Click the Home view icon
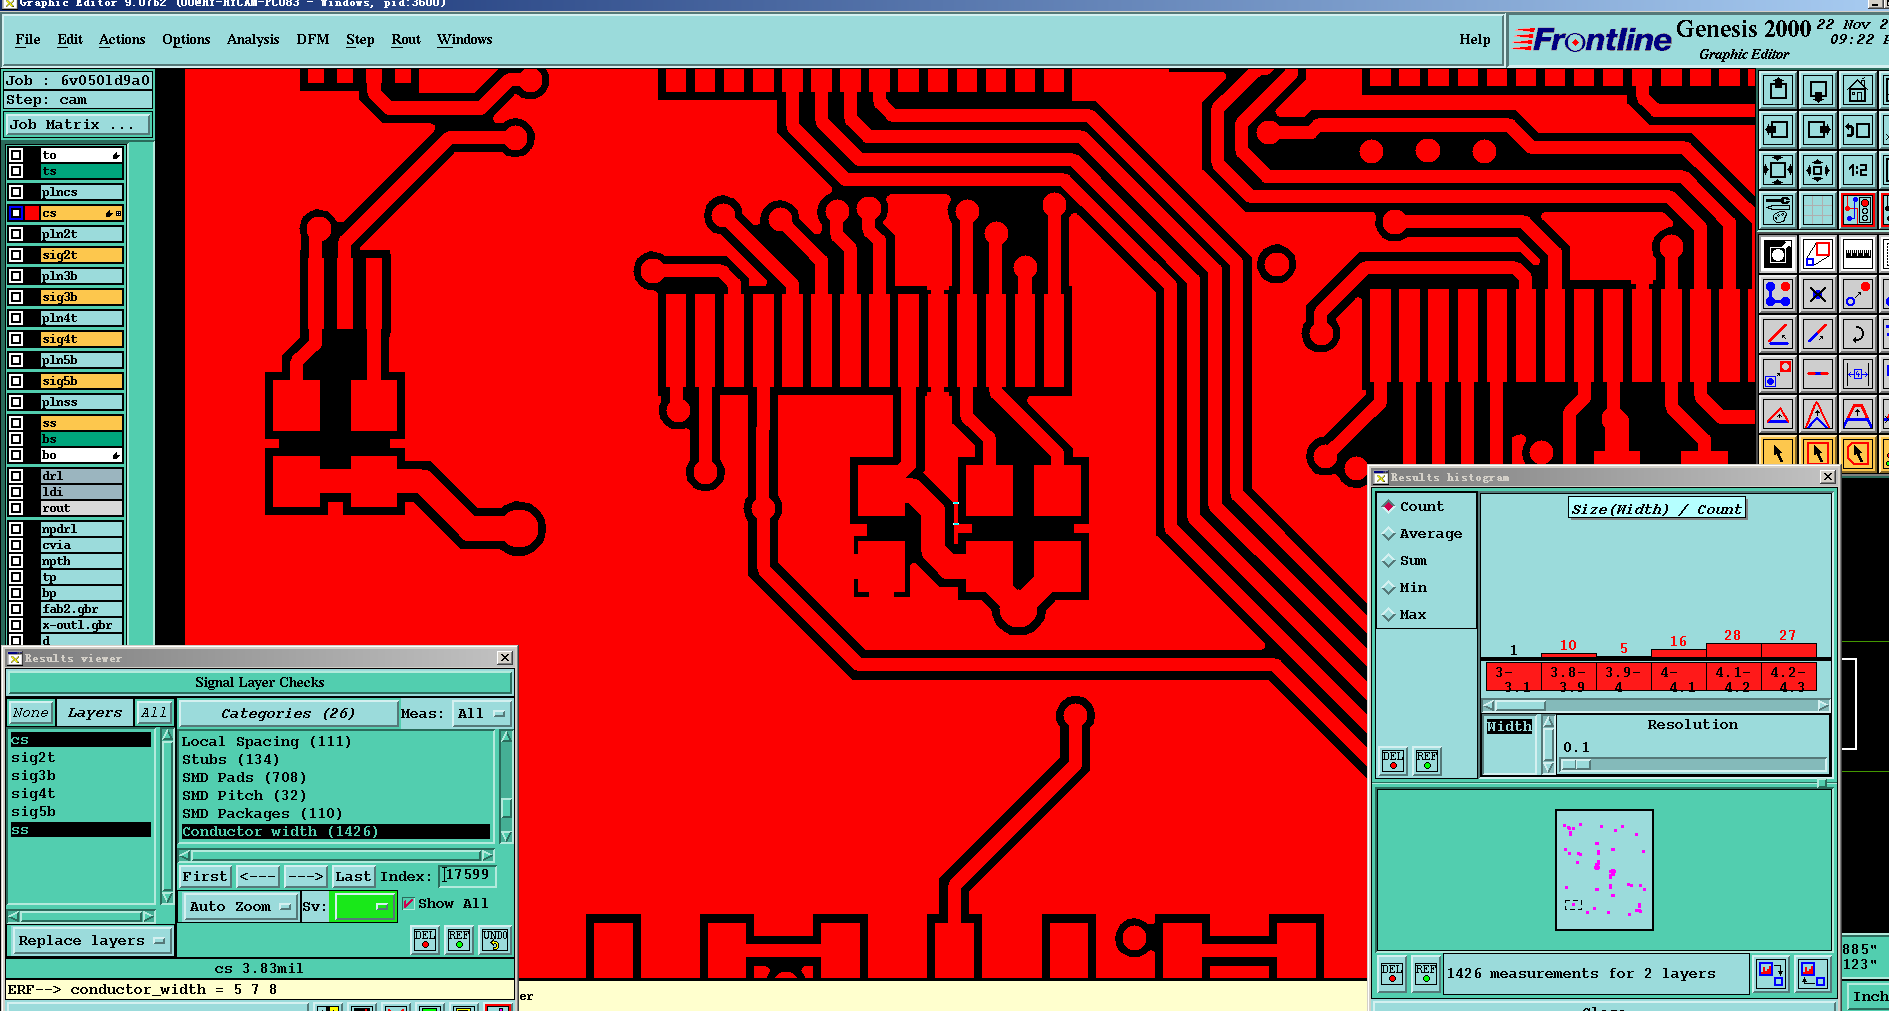Viewport: 1889px width, 1011px height. 1857,91
